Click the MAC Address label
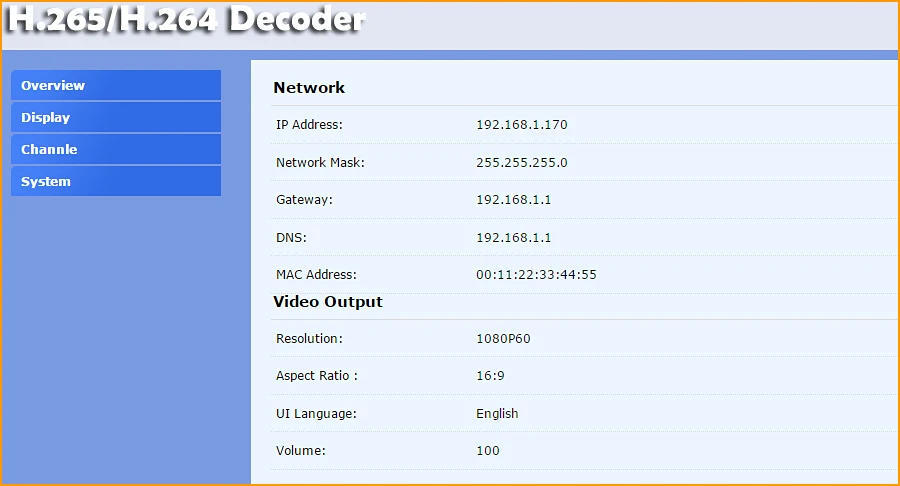 coord(316,275)
